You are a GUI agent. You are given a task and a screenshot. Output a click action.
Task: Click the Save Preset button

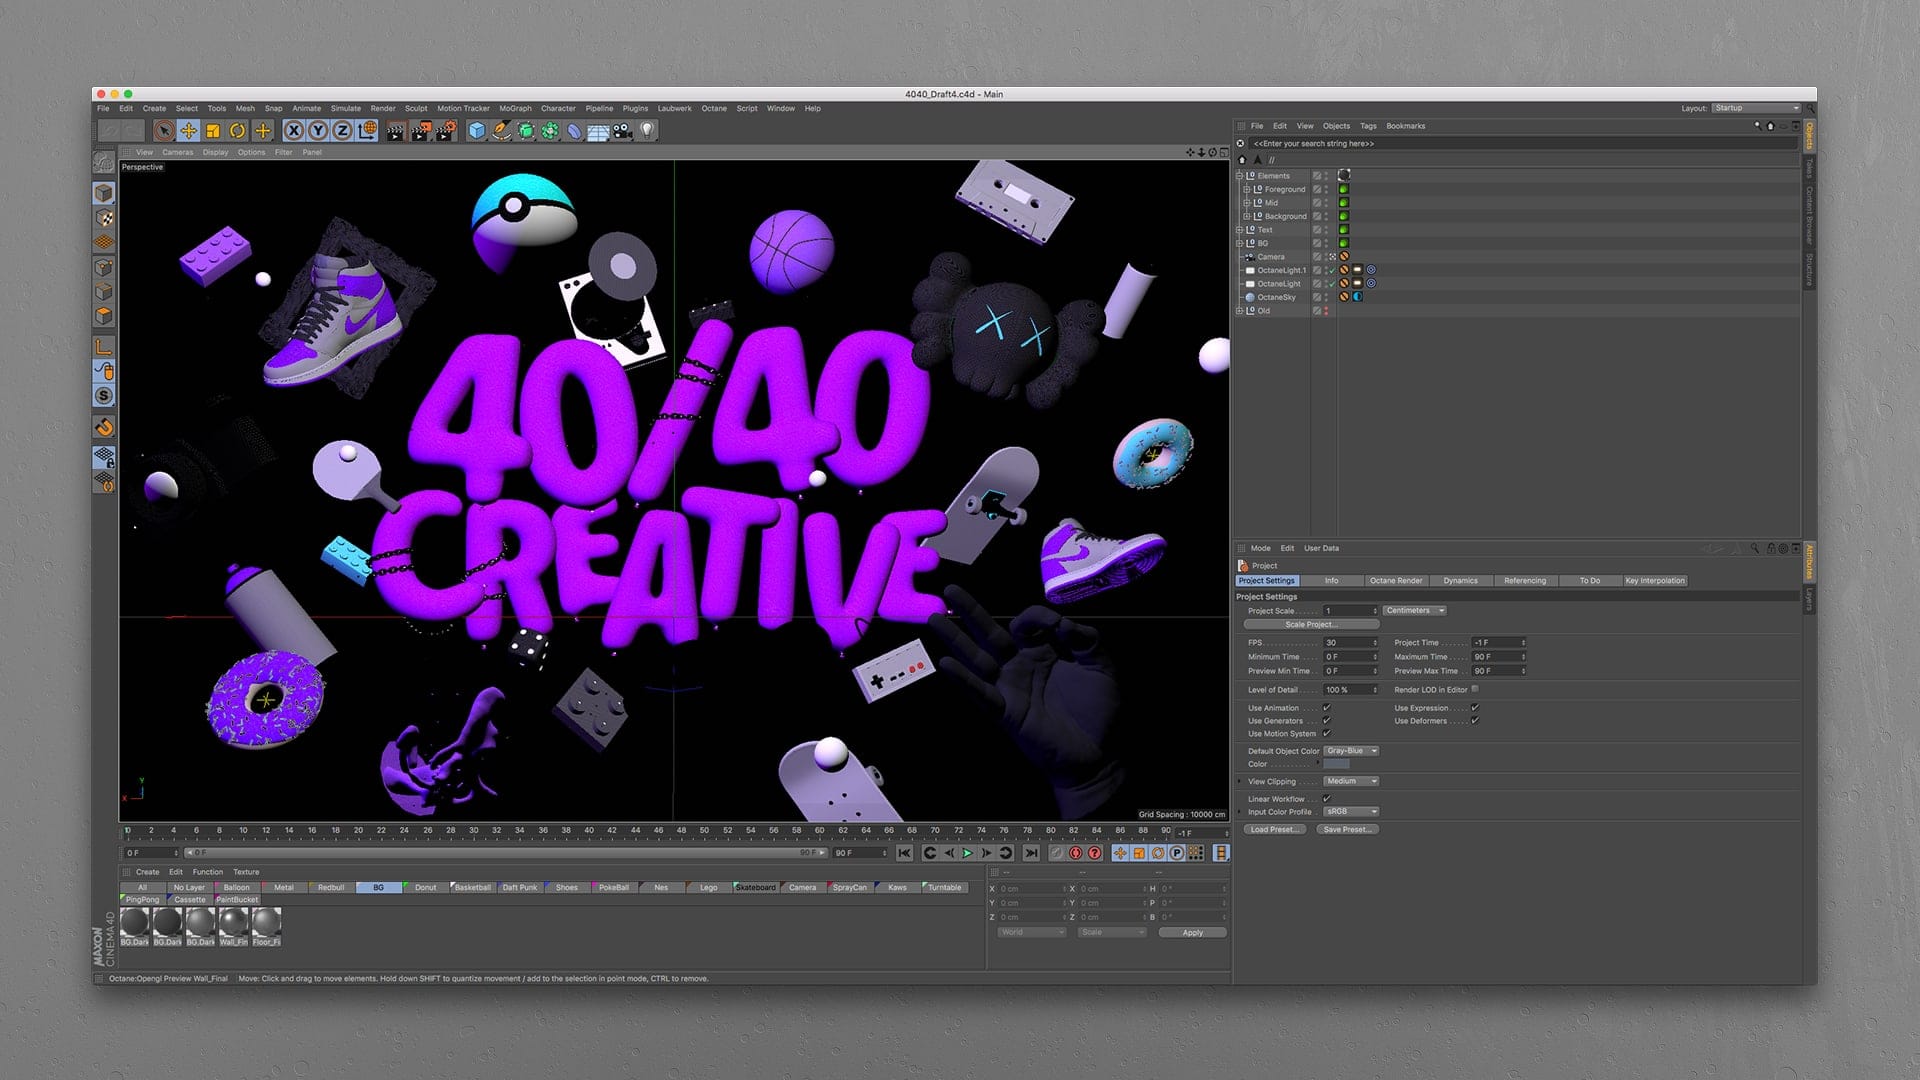[x=1347, y=829]
